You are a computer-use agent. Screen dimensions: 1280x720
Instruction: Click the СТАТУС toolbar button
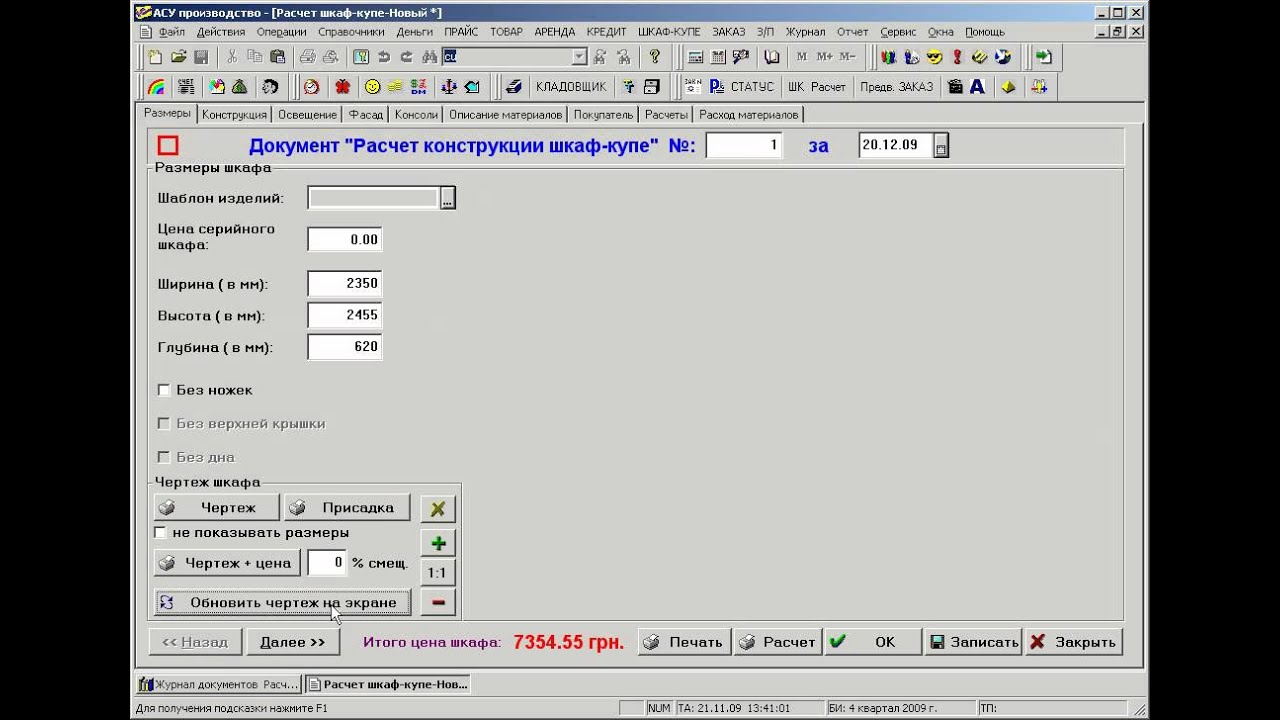752,87
